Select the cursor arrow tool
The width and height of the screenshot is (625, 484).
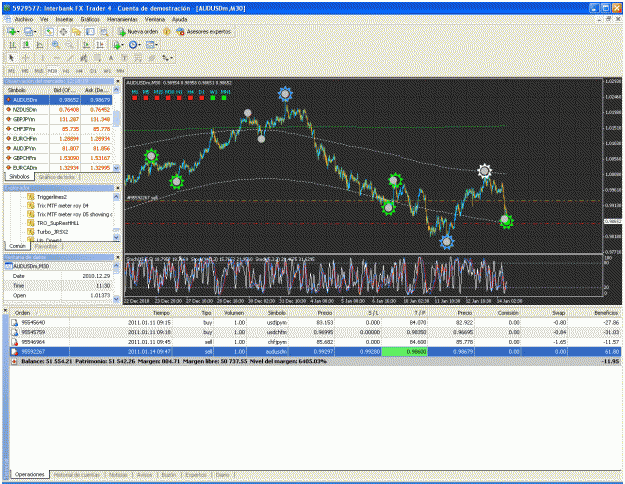click(12, 58)
